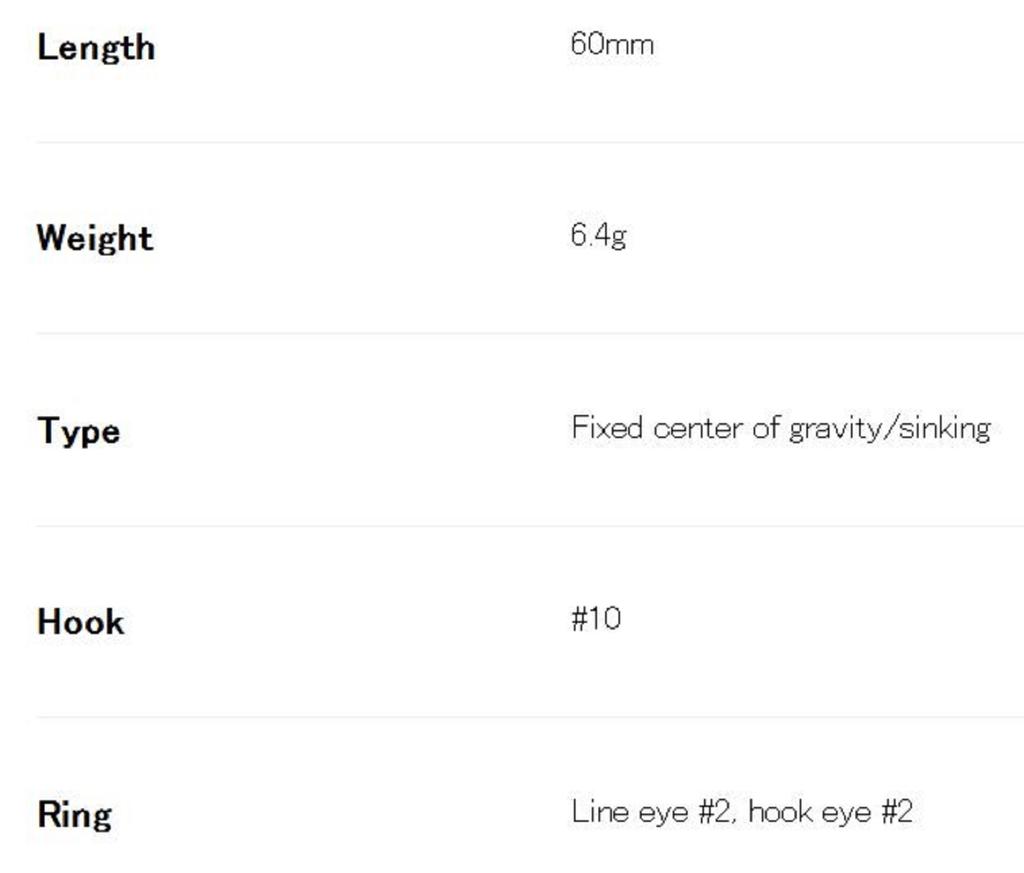1024x873 pixels.
Task: Click the divider line below Length row
Action: pyautogui.click(x=530, y=142)
